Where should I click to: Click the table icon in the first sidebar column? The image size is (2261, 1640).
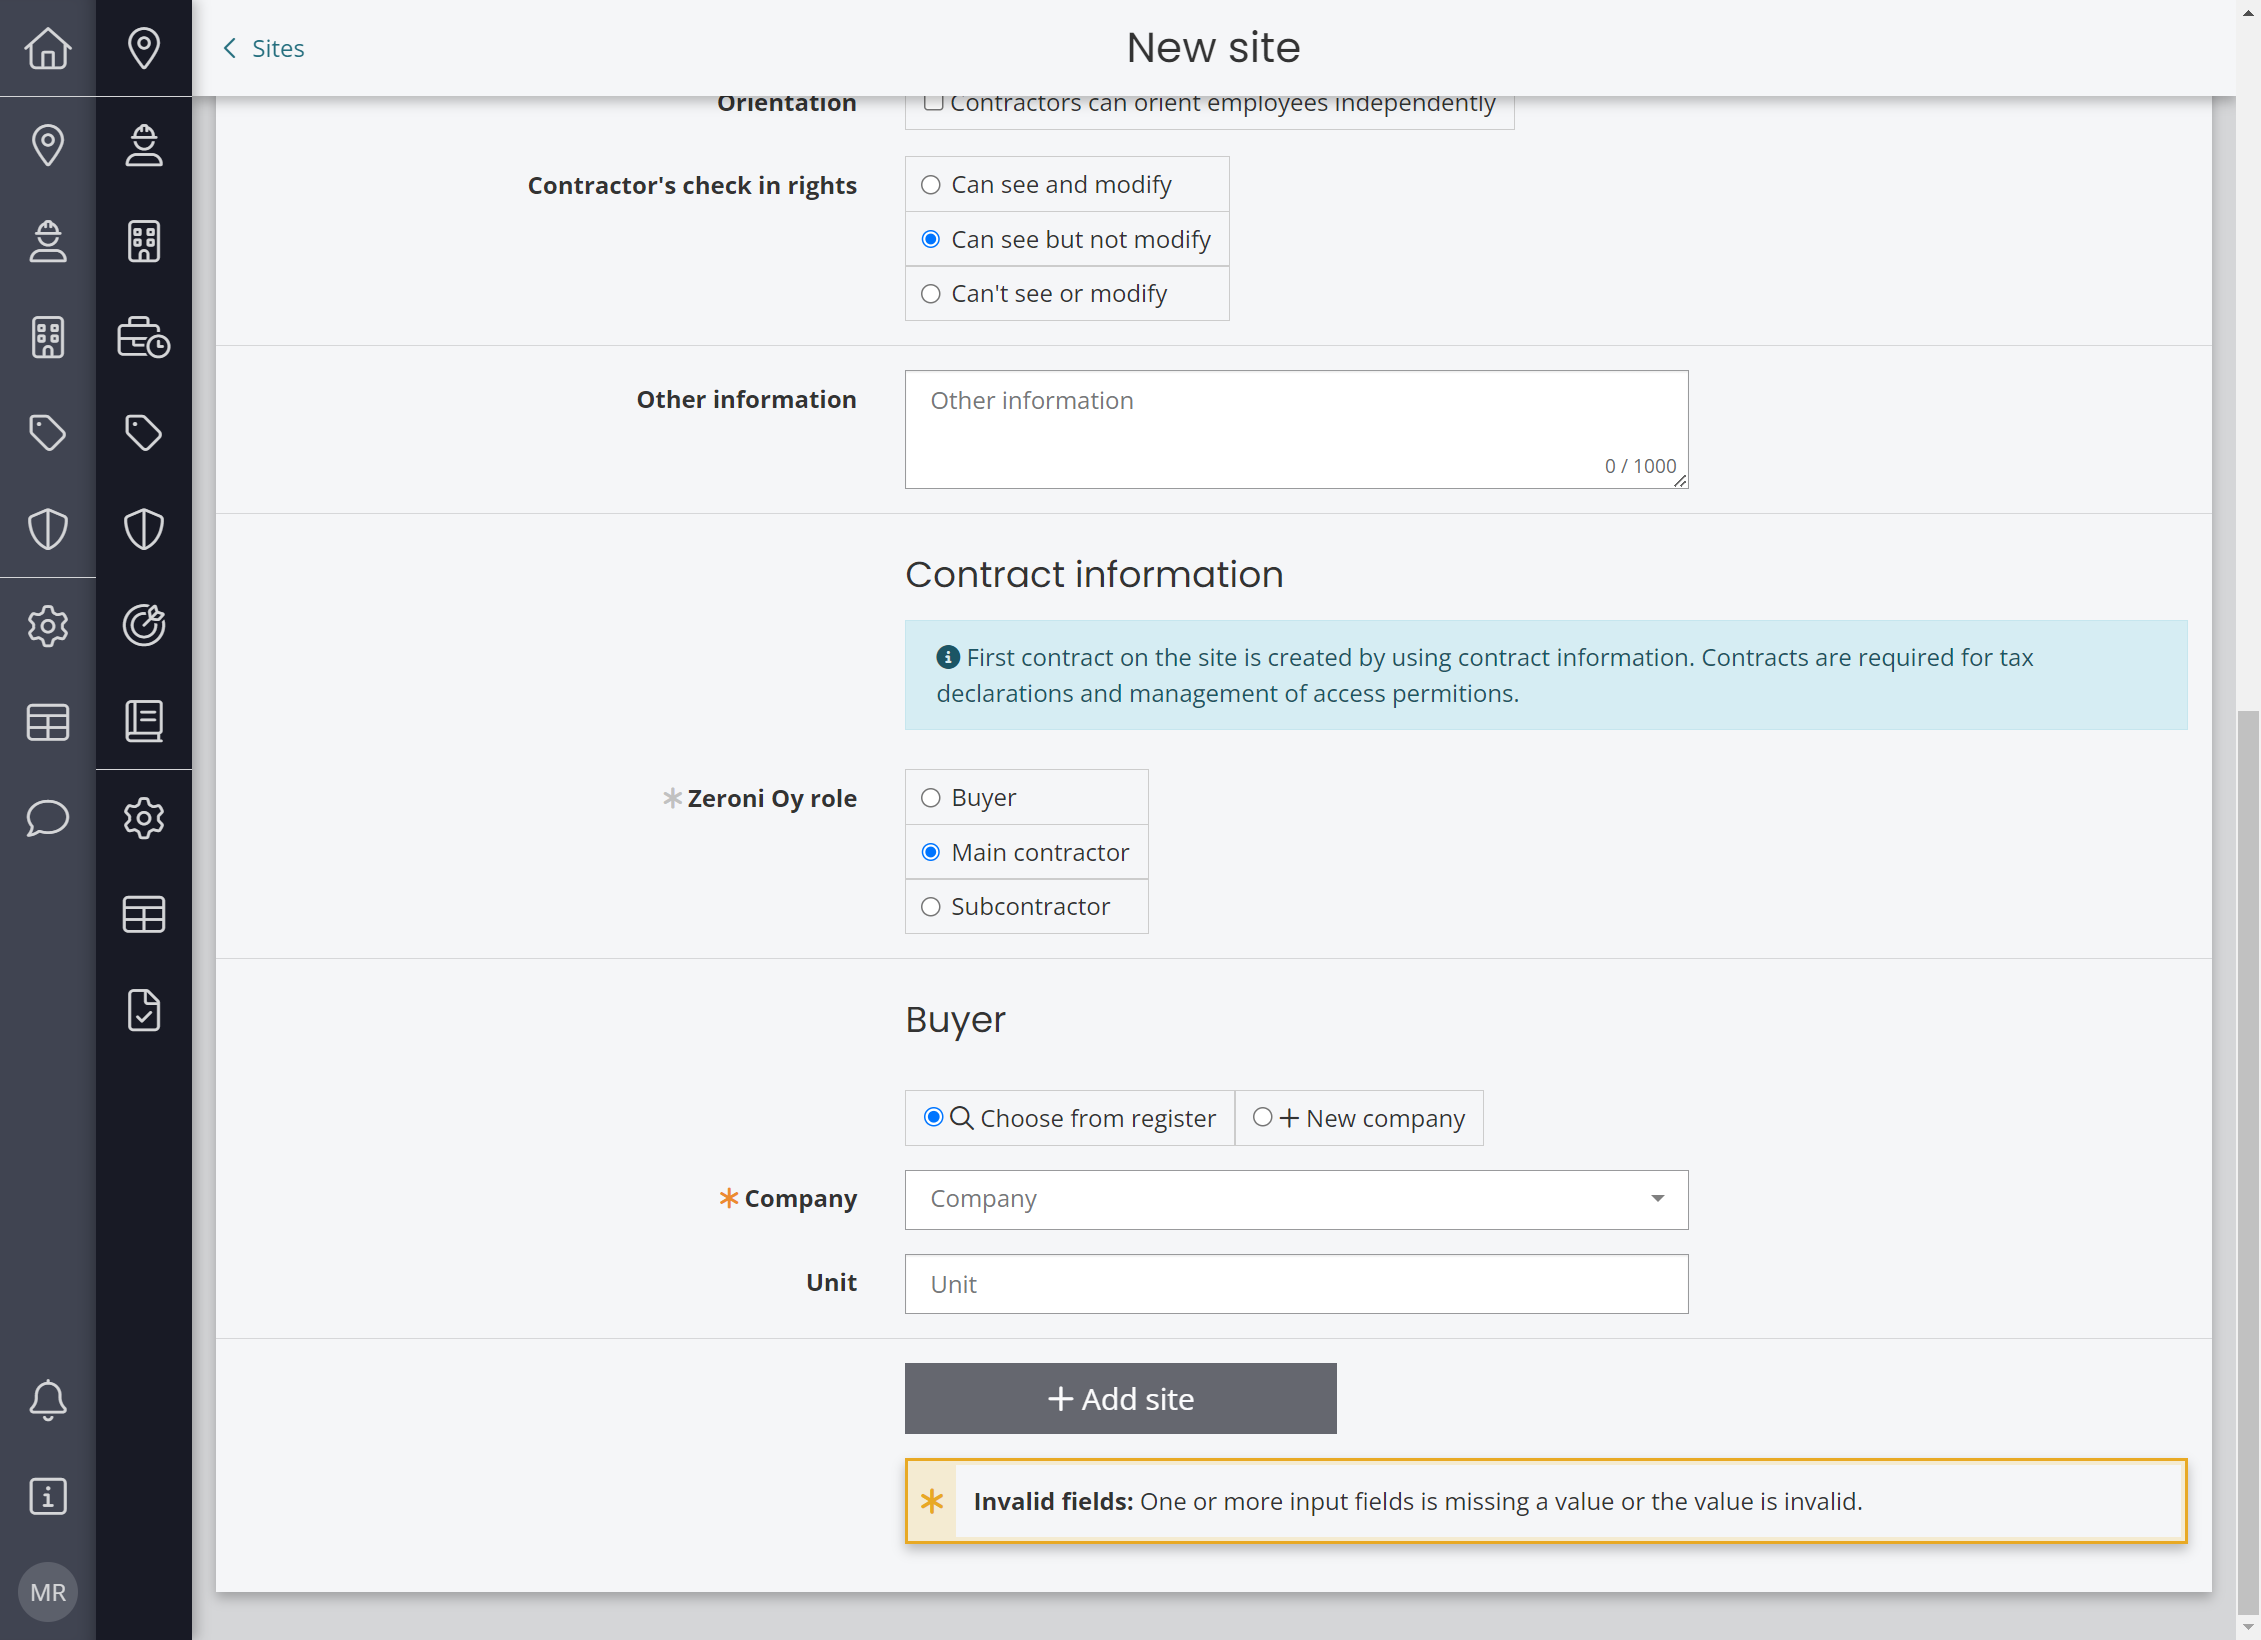click(47, 722)
